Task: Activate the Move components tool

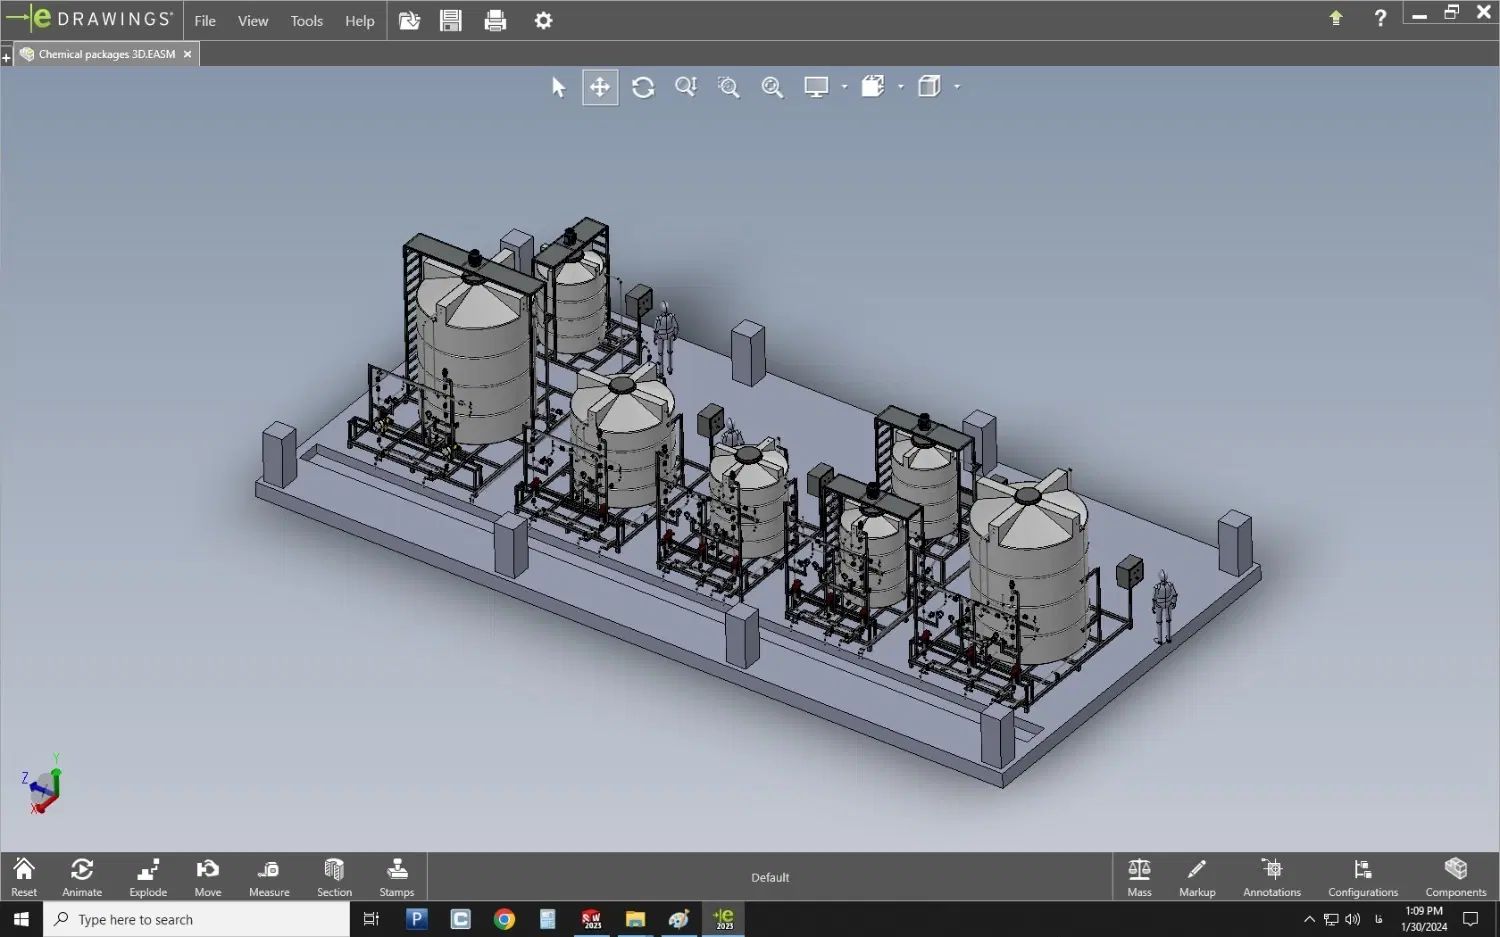Action: point(208,877)
